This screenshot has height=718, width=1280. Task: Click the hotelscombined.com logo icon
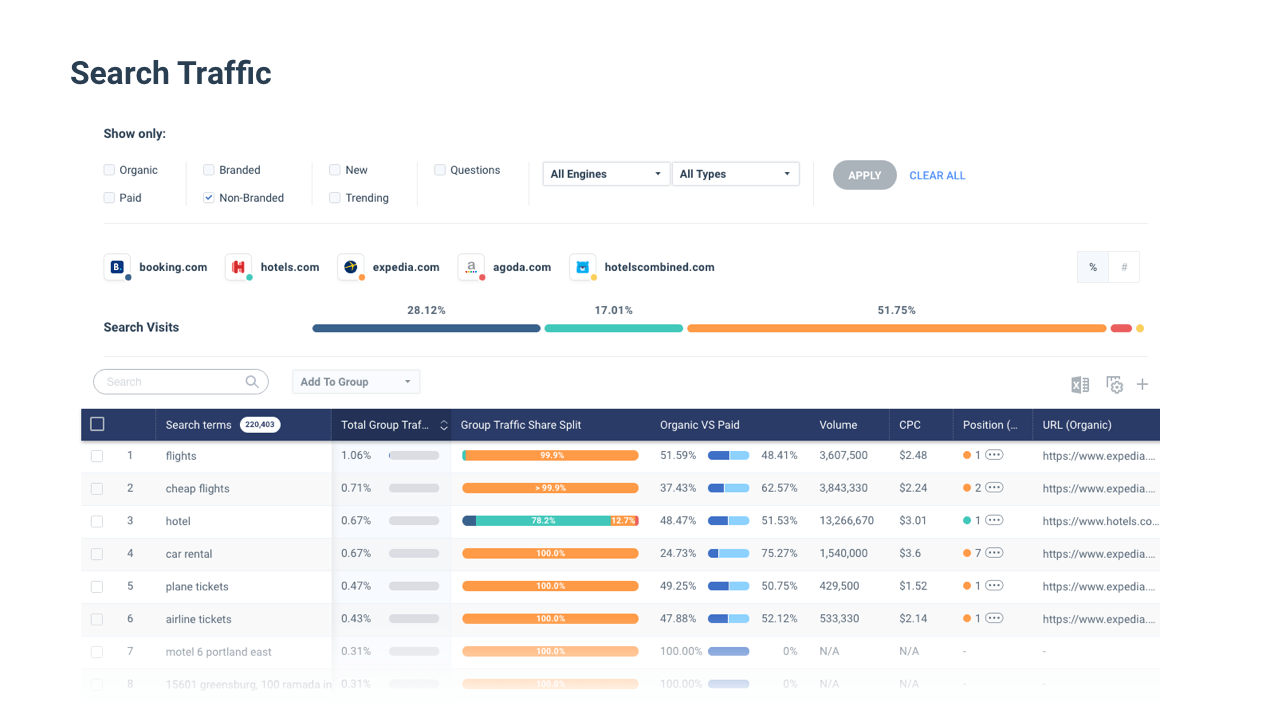[582, 267]
